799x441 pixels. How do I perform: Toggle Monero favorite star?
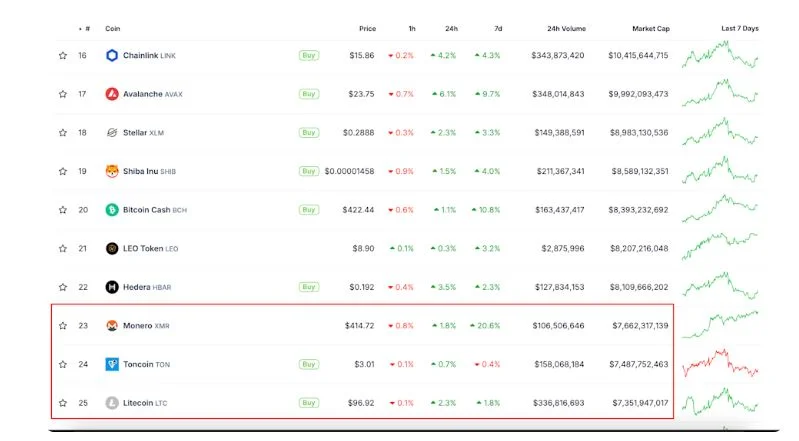[63, 326]
